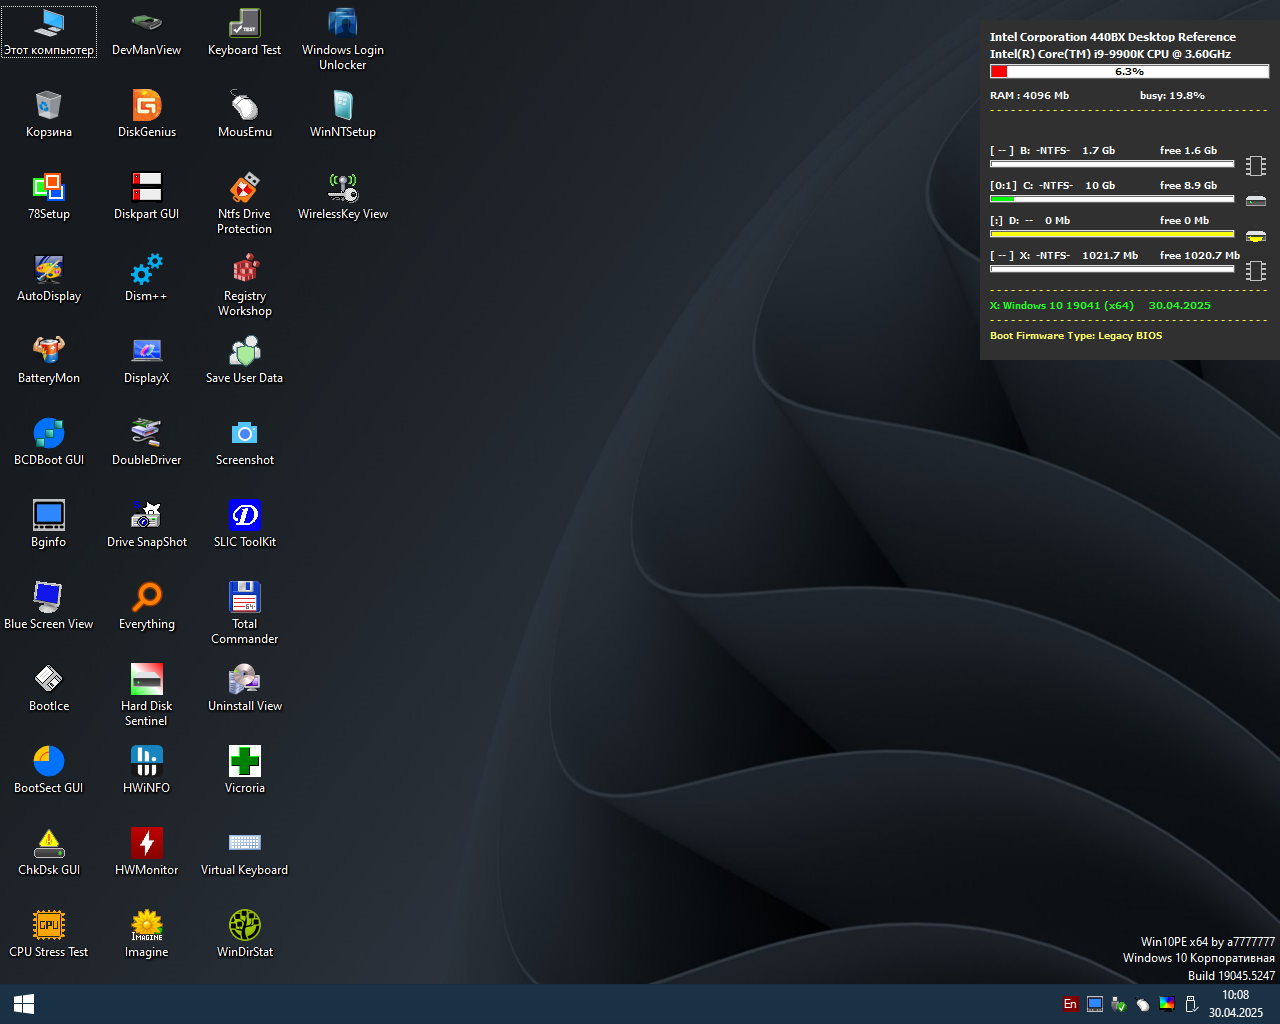Launch HWiNFO
This screenshot has height=1024, width=1280.
pyautogui.click(x=146, y=770)
